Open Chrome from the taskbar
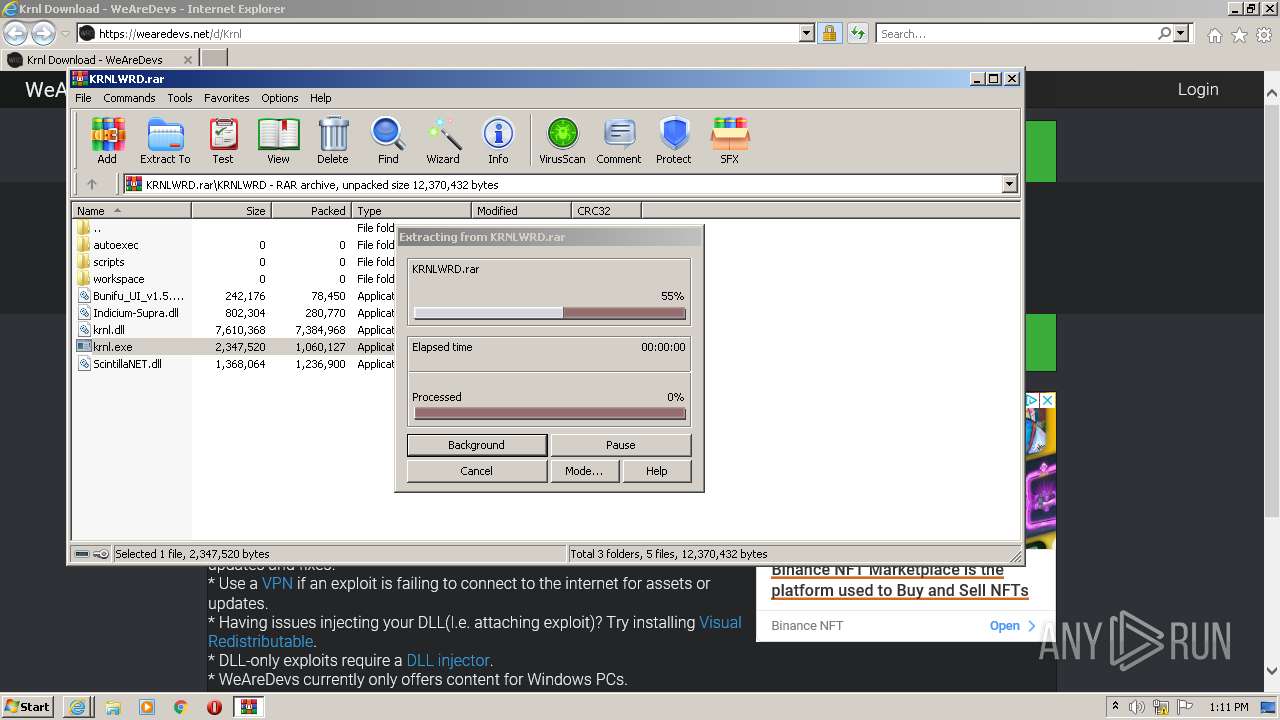1280x720 pixels. [180, 707]
